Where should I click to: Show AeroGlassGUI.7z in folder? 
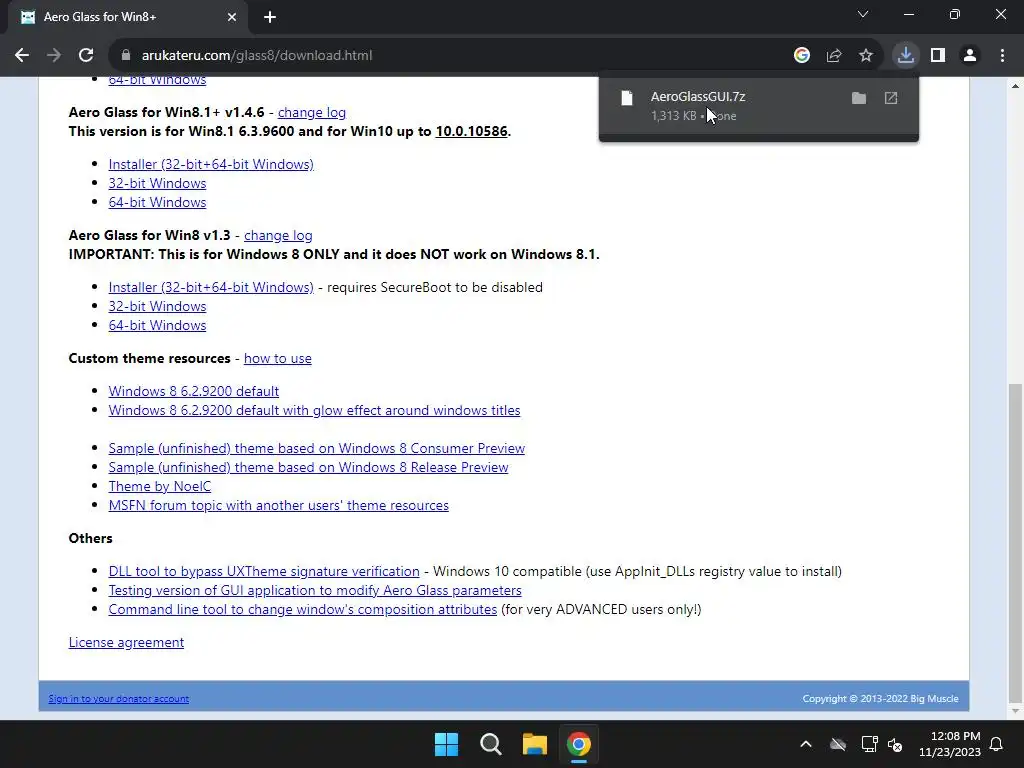pyautogui.click(x=859, y=98)
